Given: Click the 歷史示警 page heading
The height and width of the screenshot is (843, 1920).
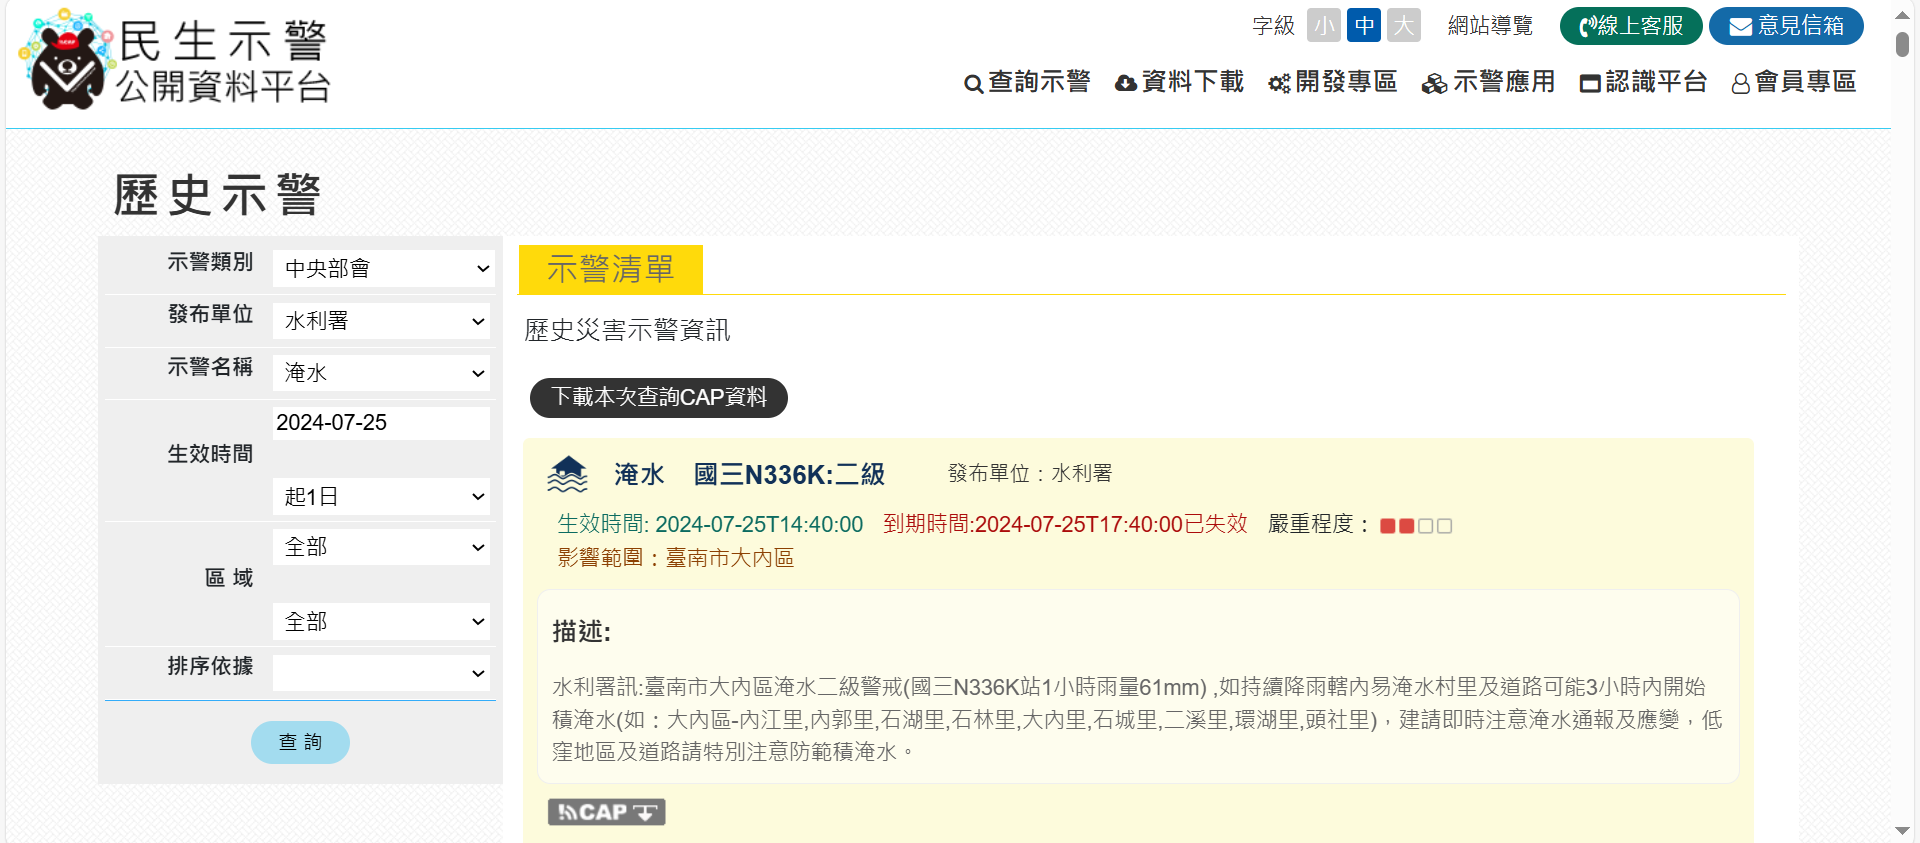Looking at the screenshot, I should click(217, 195).
